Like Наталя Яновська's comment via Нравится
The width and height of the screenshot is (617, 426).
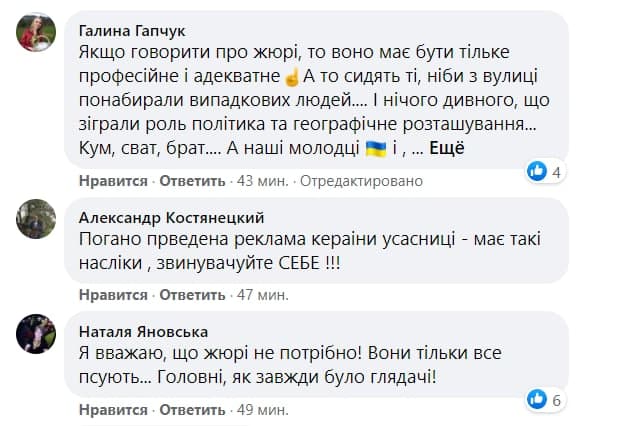pyautogui.click(x=113, y=410)
